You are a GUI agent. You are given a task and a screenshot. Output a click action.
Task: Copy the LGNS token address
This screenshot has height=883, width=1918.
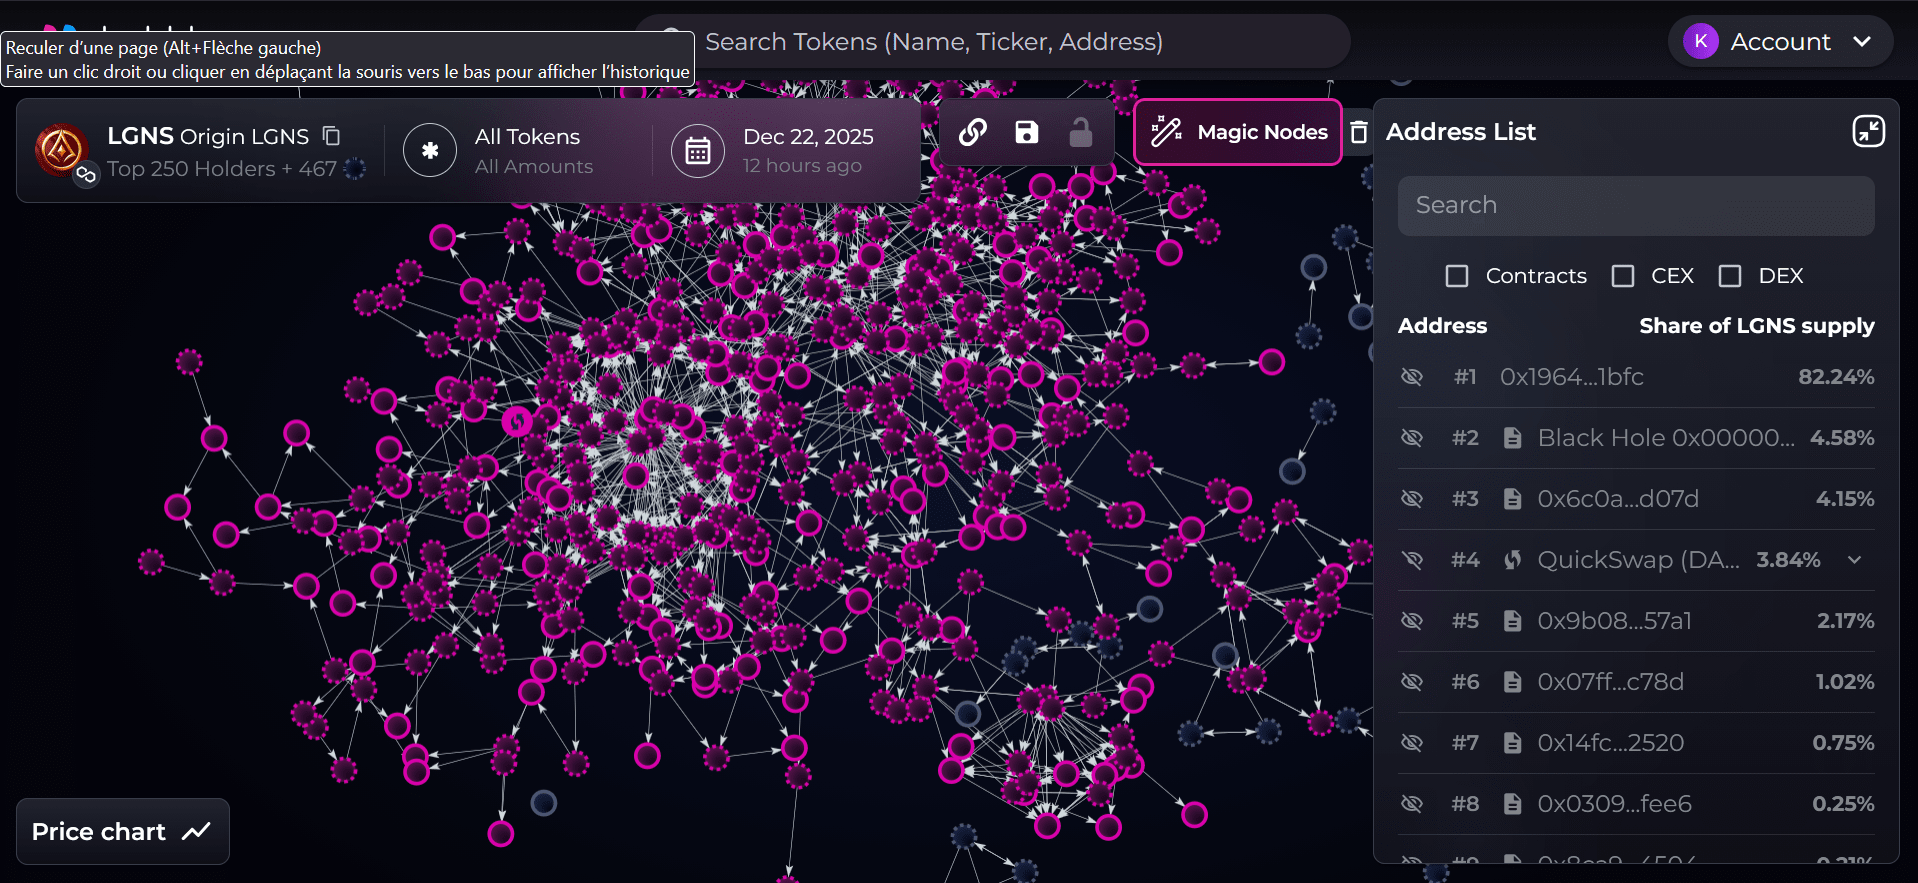tap(332, 136)
